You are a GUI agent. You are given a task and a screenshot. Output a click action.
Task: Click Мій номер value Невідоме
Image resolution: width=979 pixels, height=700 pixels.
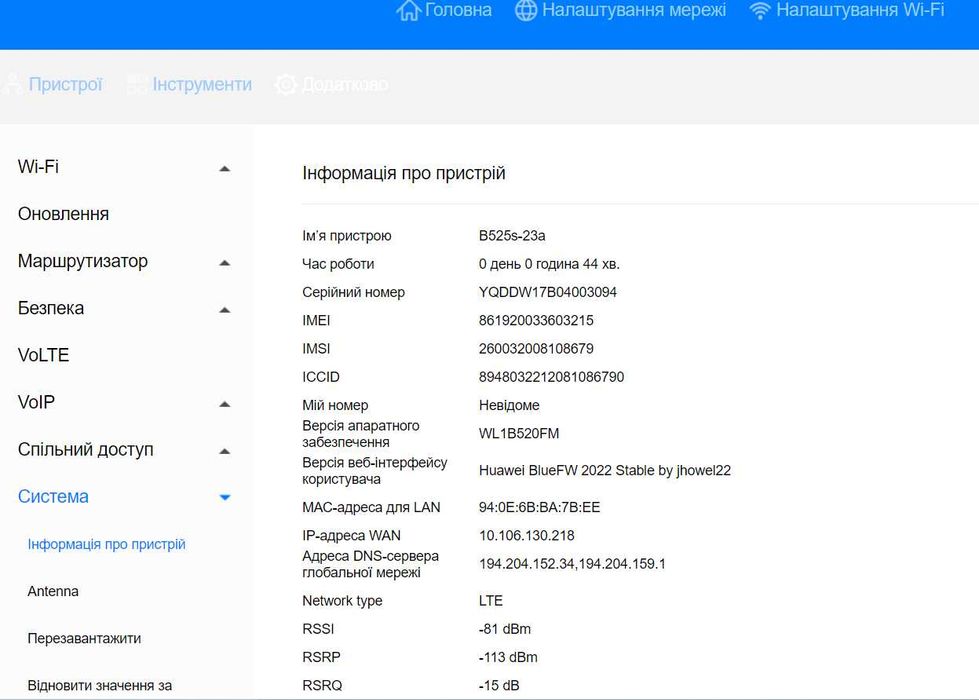click(509, 405)
